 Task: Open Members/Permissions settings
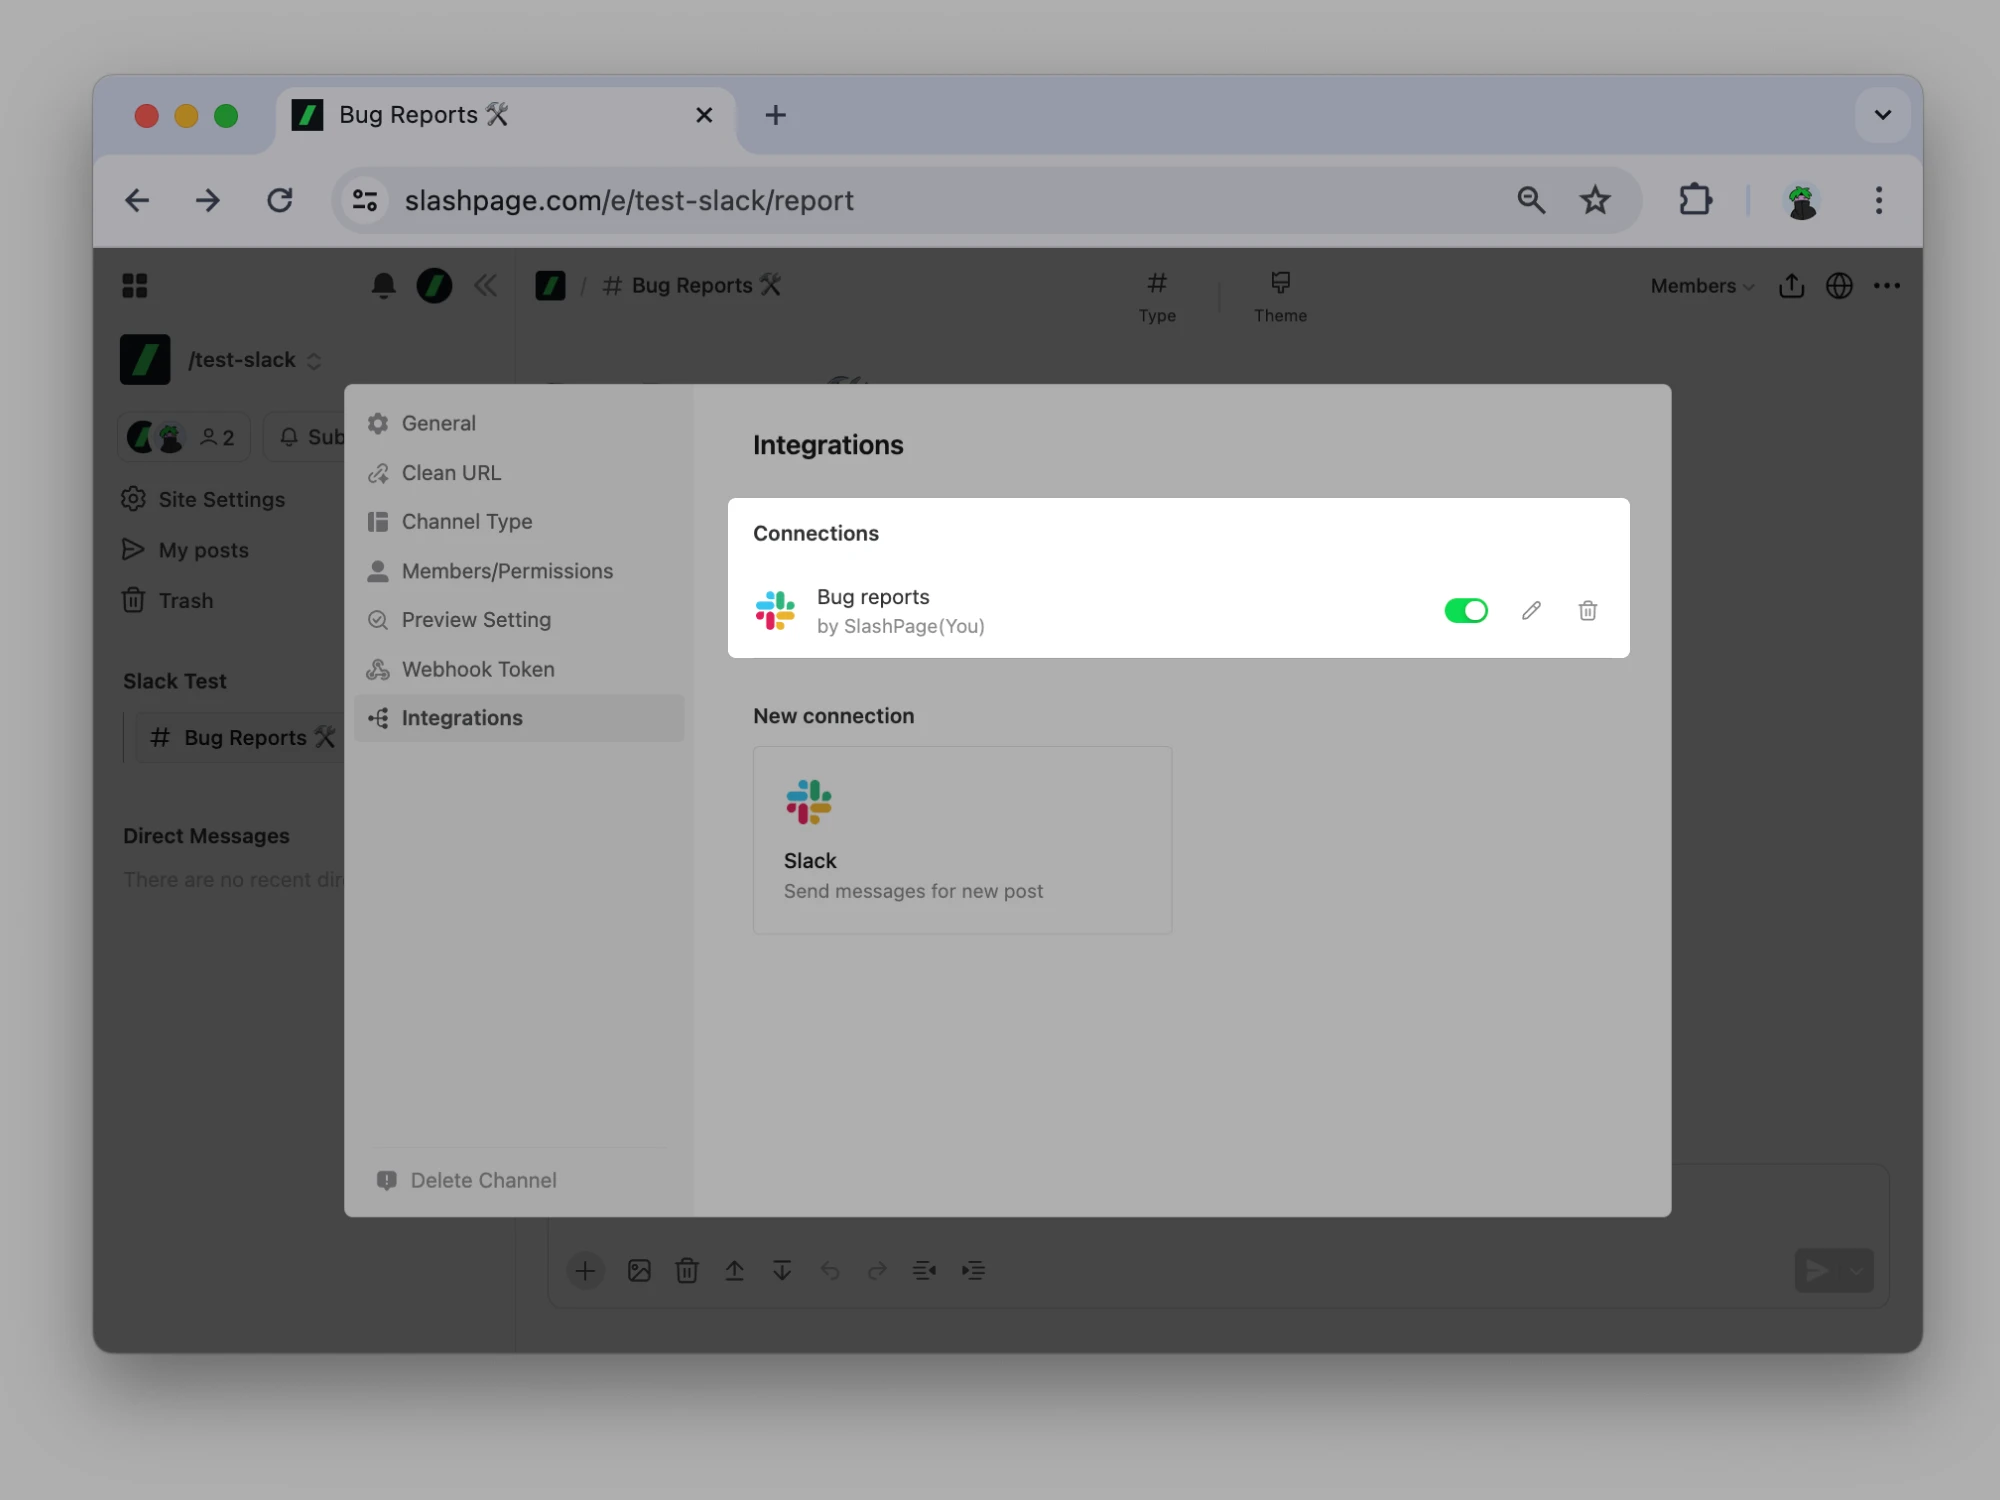519,571
